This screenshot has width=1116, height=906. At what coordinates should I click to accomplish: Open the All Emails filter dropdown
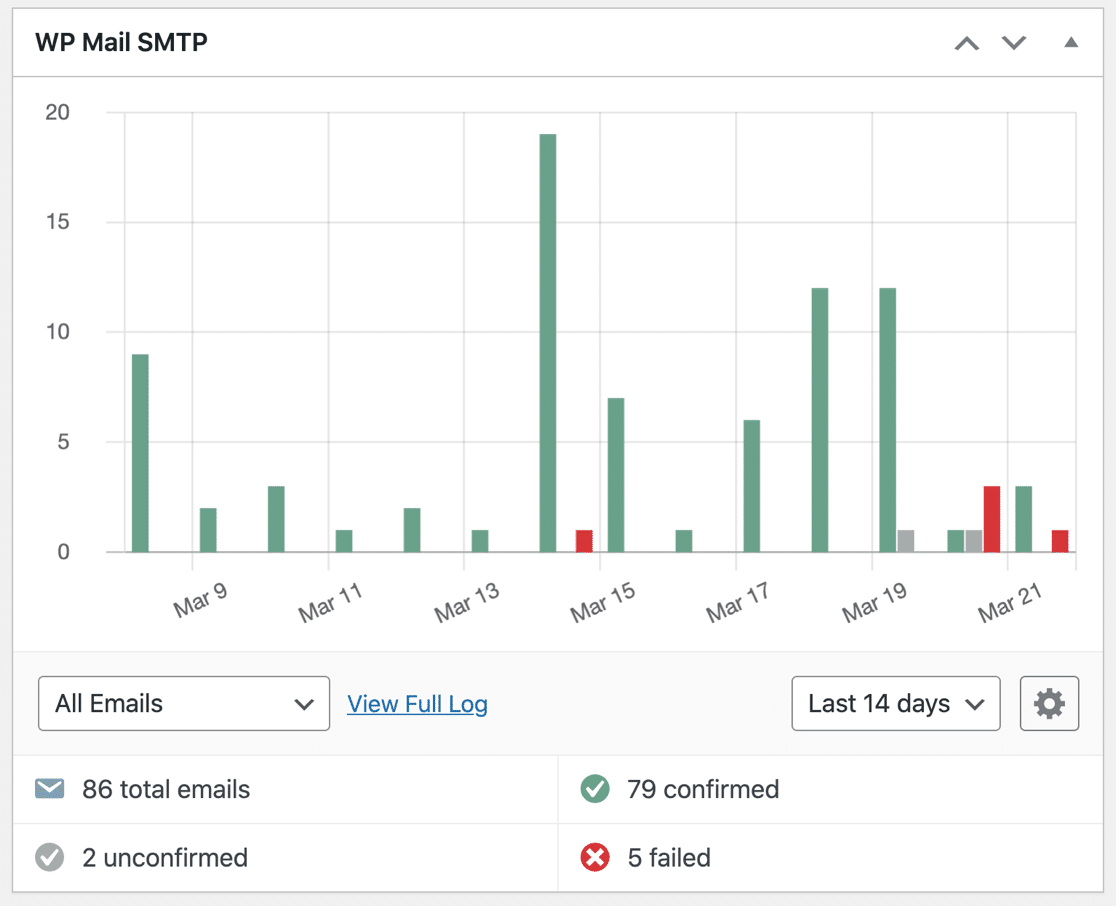[x=183, y=703]
